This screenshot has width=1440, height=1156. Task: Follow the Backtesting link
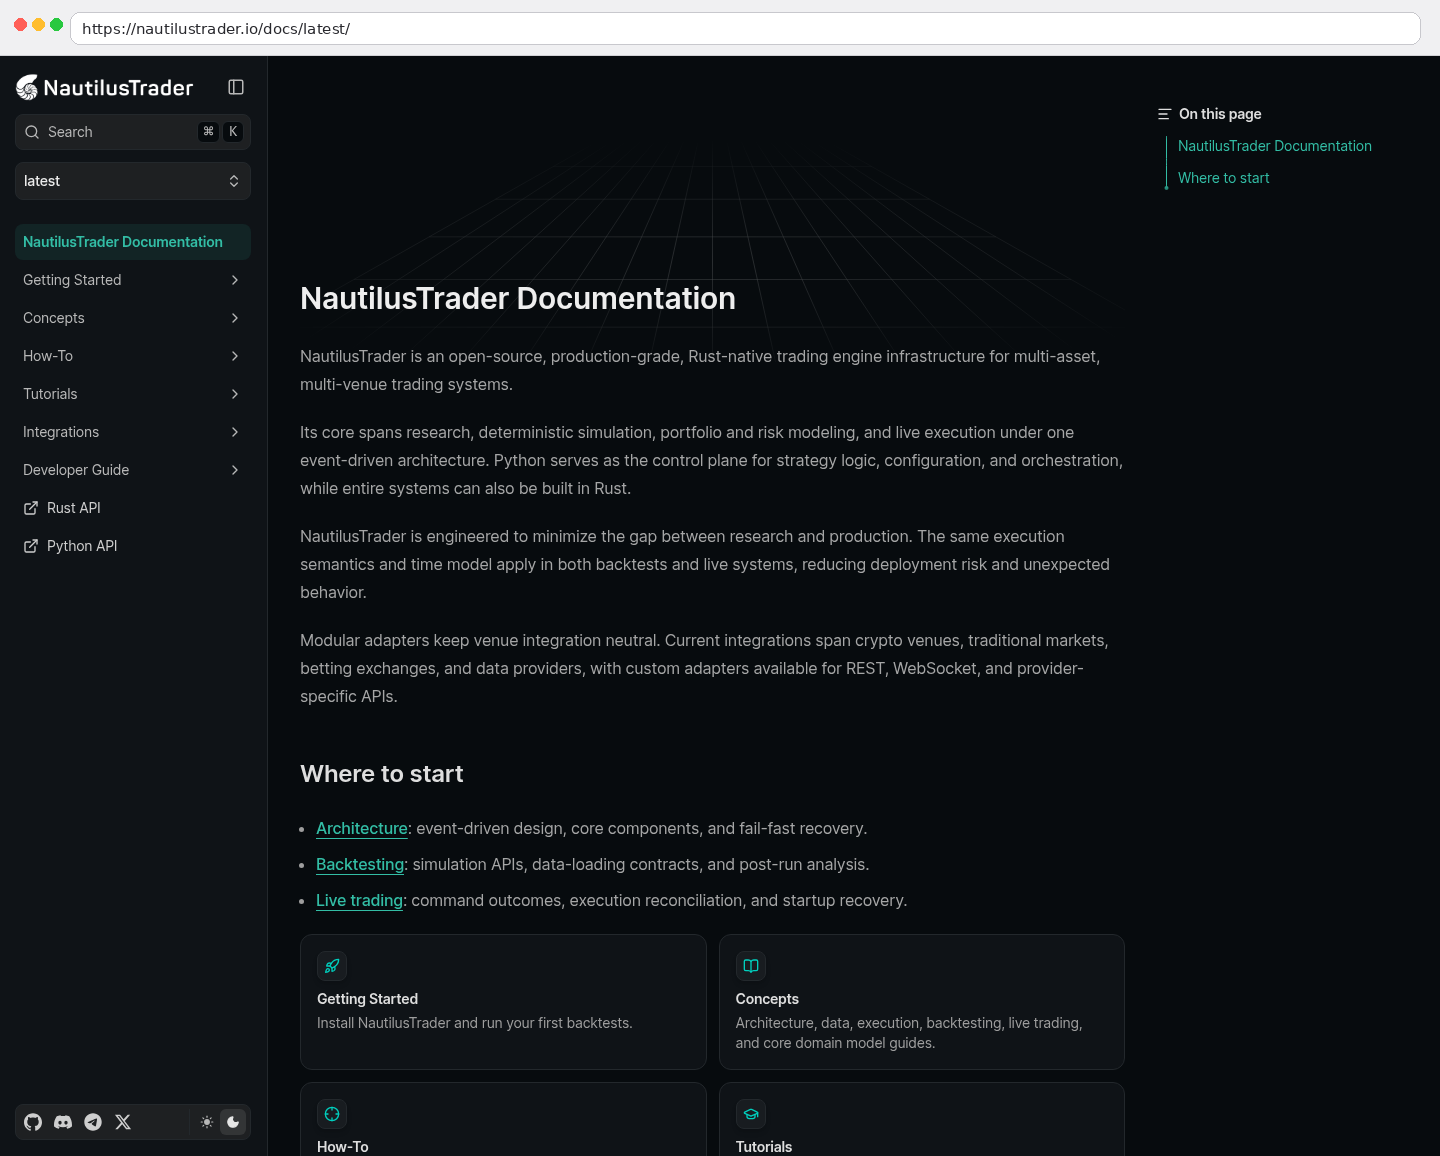(360, 865)
